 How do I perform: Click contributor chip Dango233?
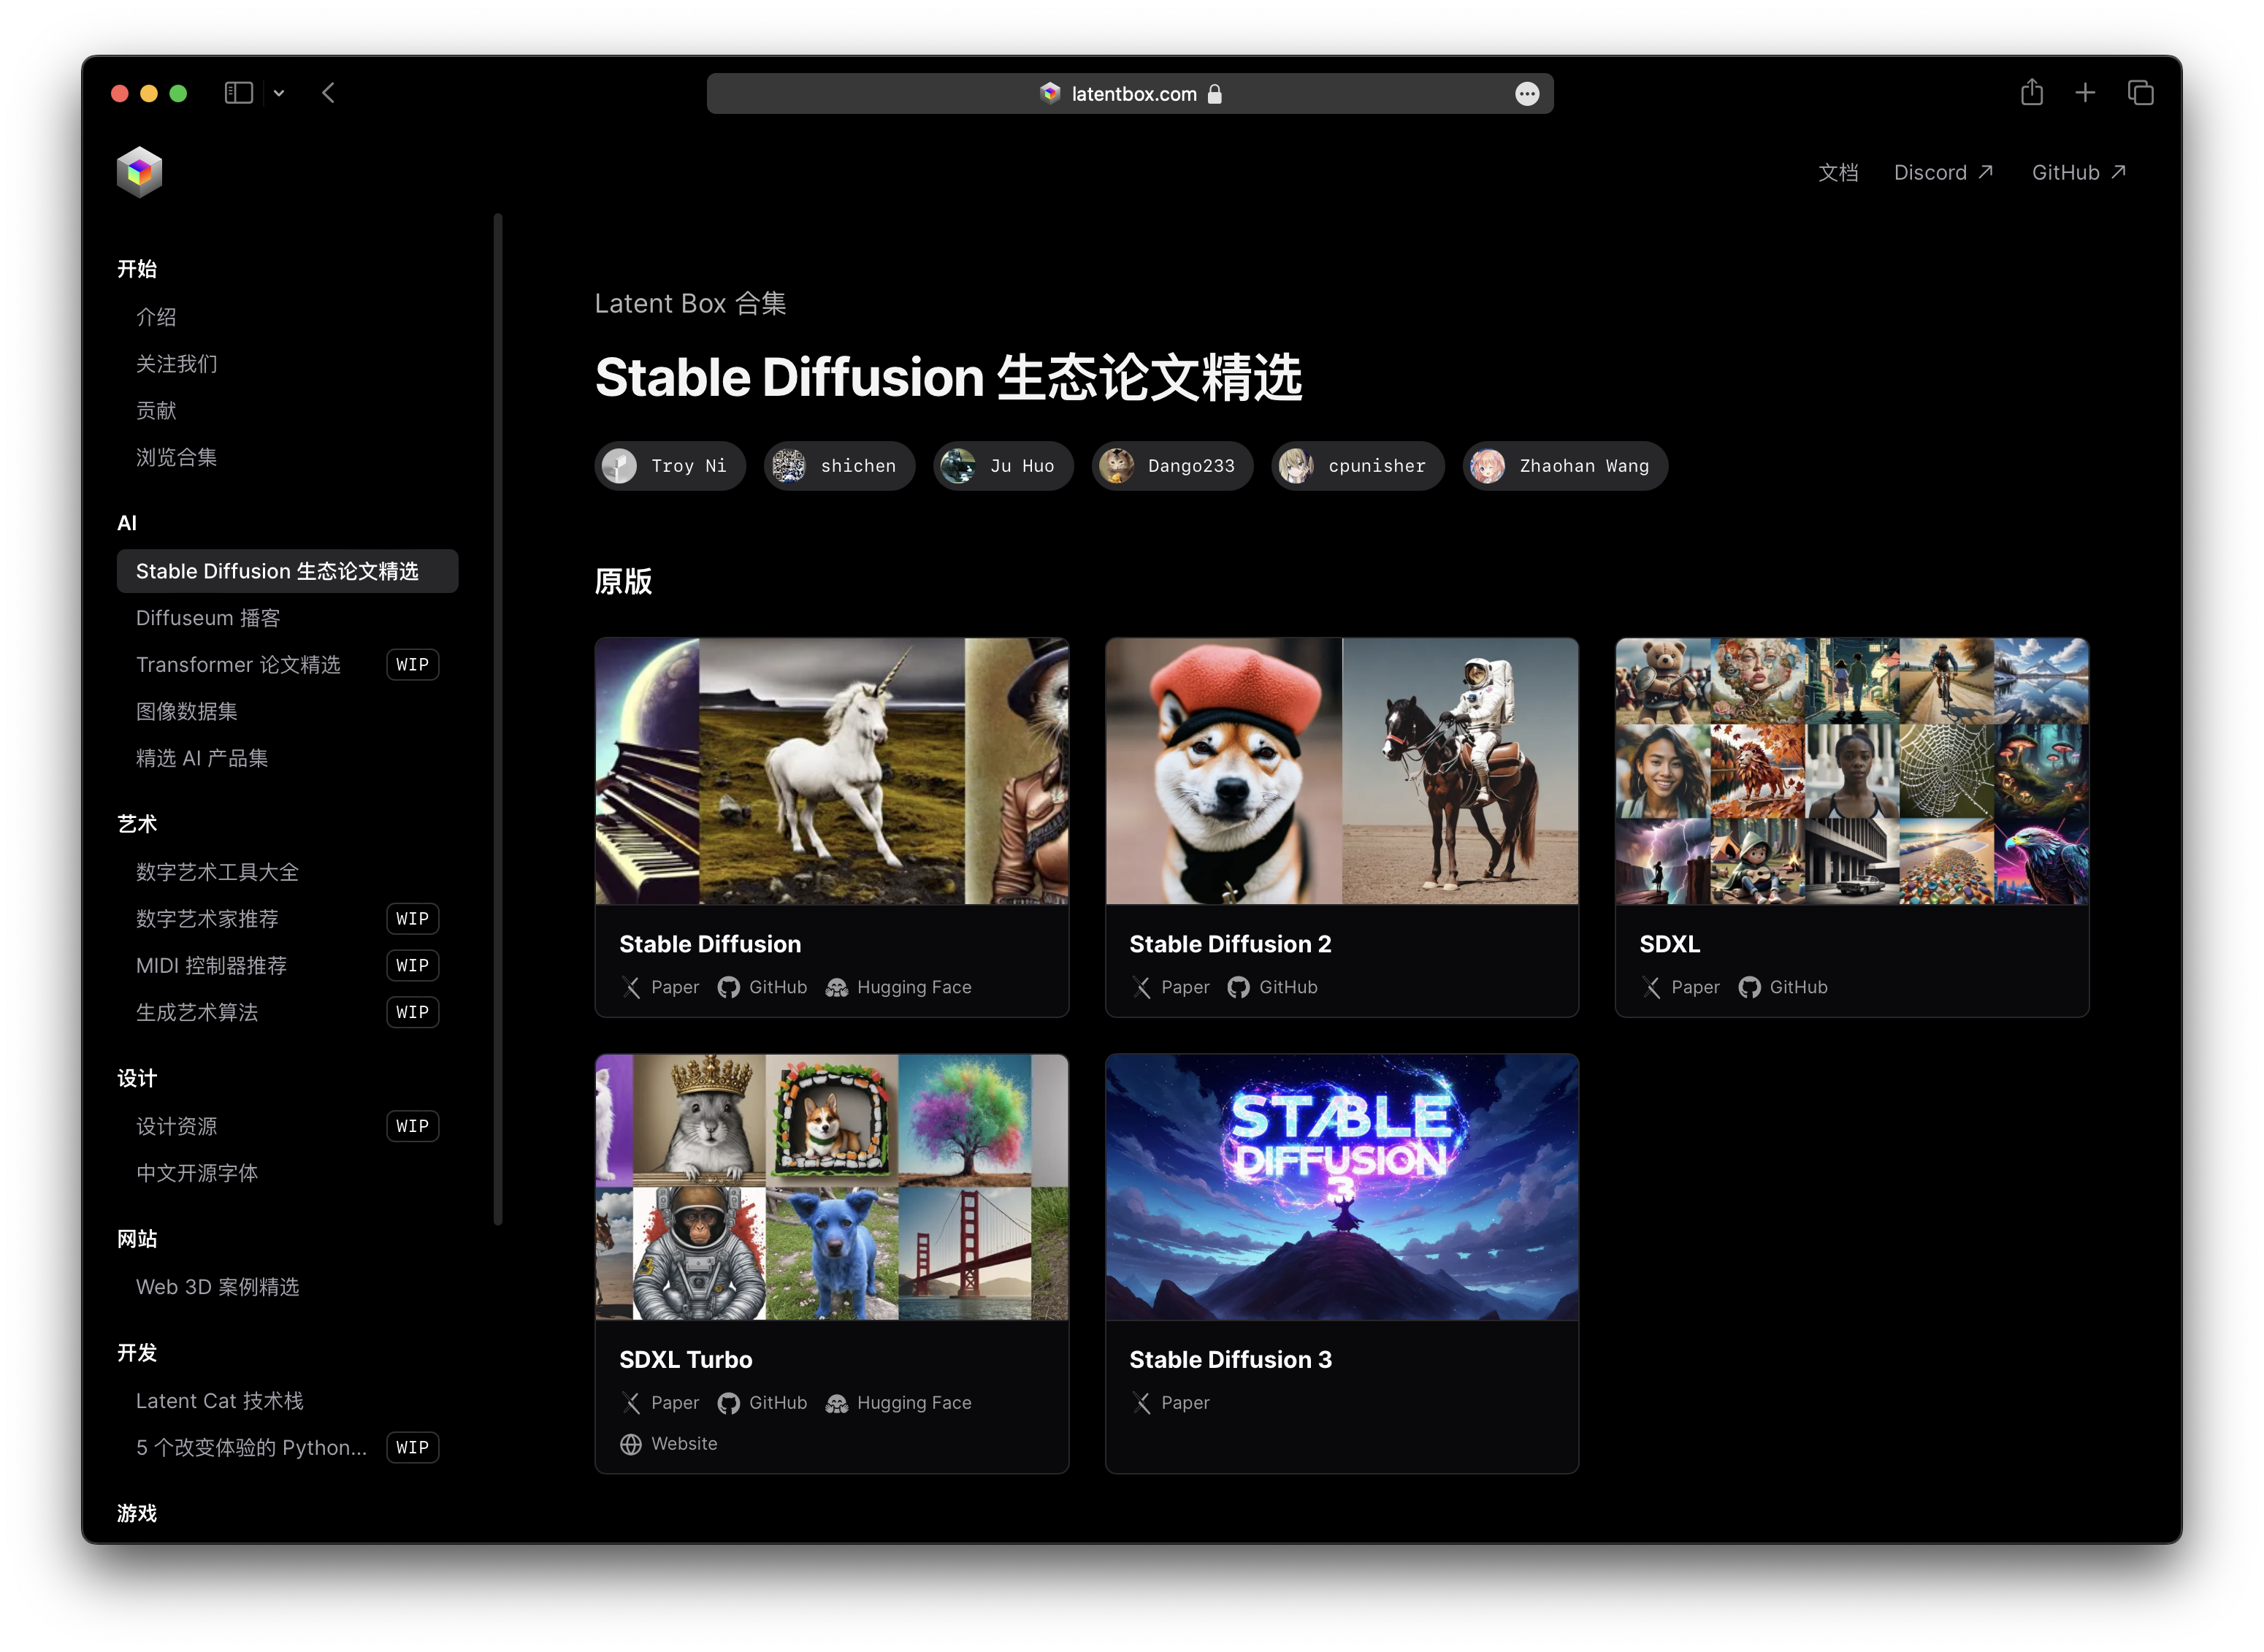pyautogui.click(x=1172, y=466)
